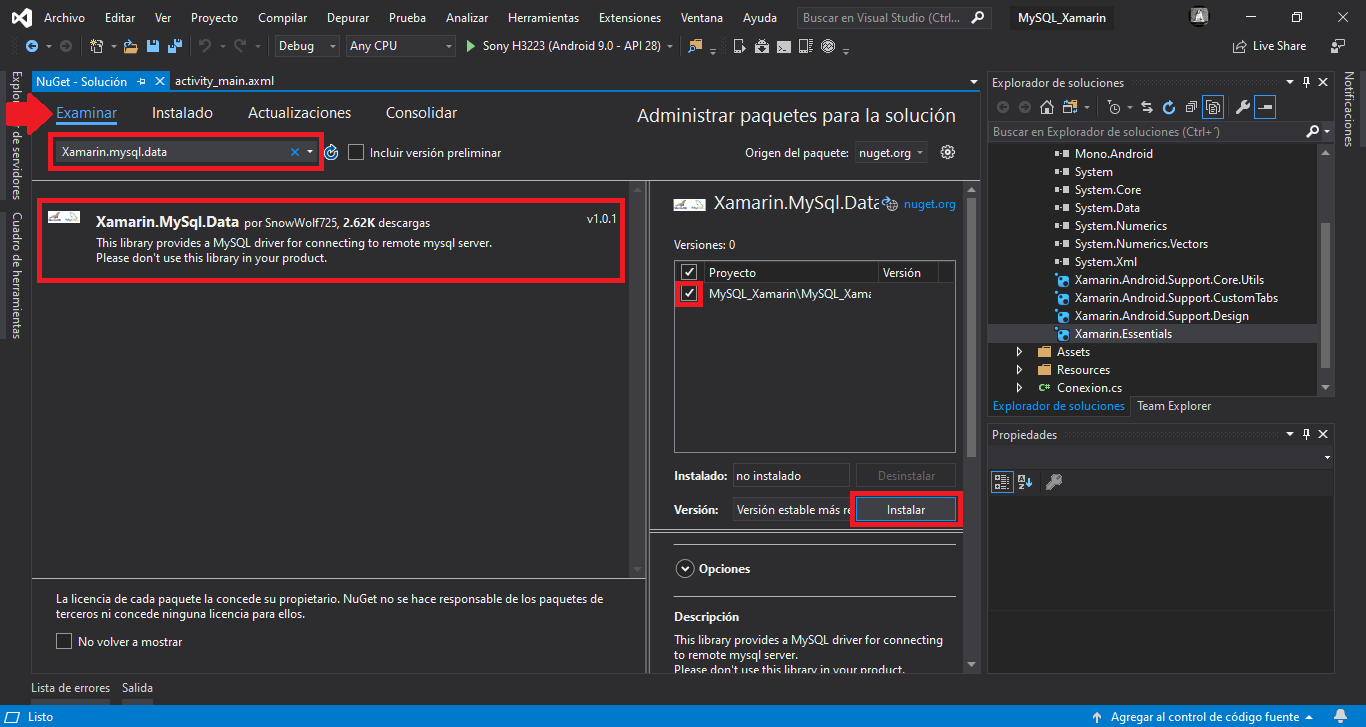This screenshot has height=727, width=1366.
Task: Open the Android SDK Manager icon
Action: point(762,46)
